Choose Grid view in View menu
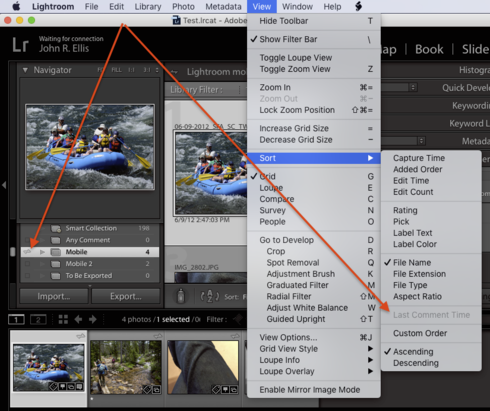The image size is (490, 411). [314, 176]
